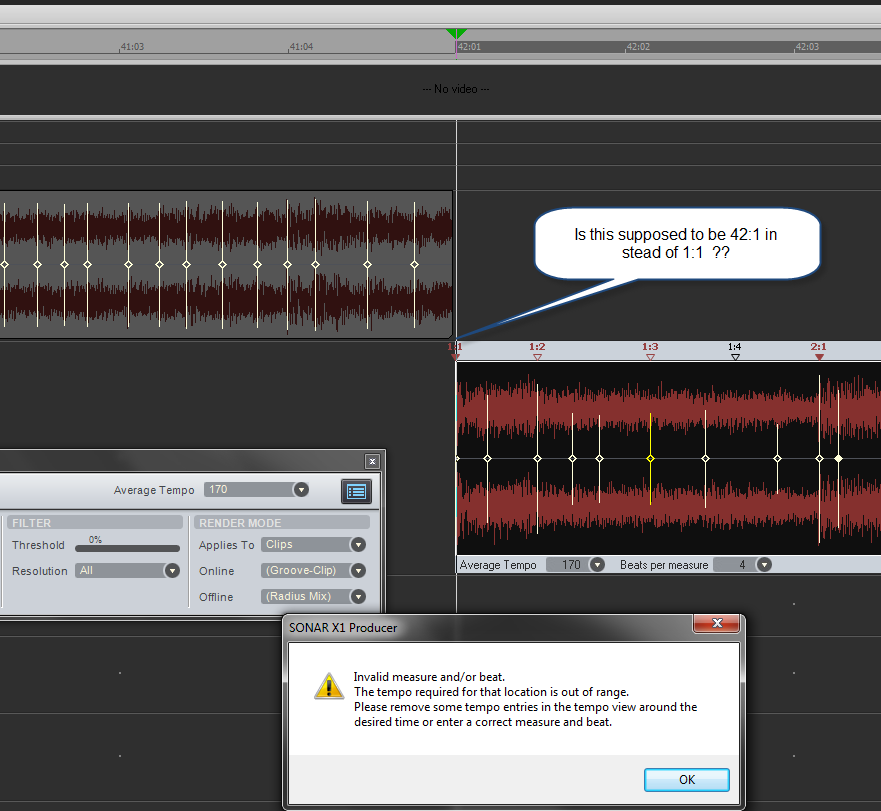Open Beats per measure dropdown on clip

[764, 565]
